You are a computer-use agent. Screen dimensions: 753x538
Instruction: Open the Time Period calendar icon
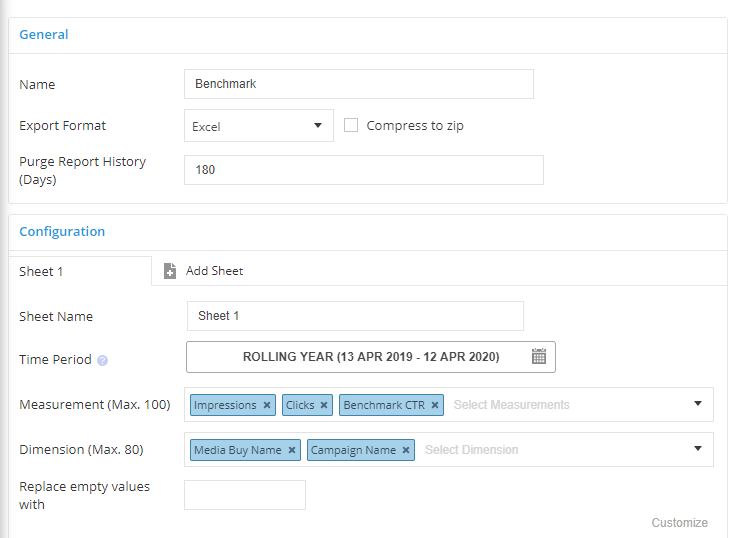coord(539,356)
